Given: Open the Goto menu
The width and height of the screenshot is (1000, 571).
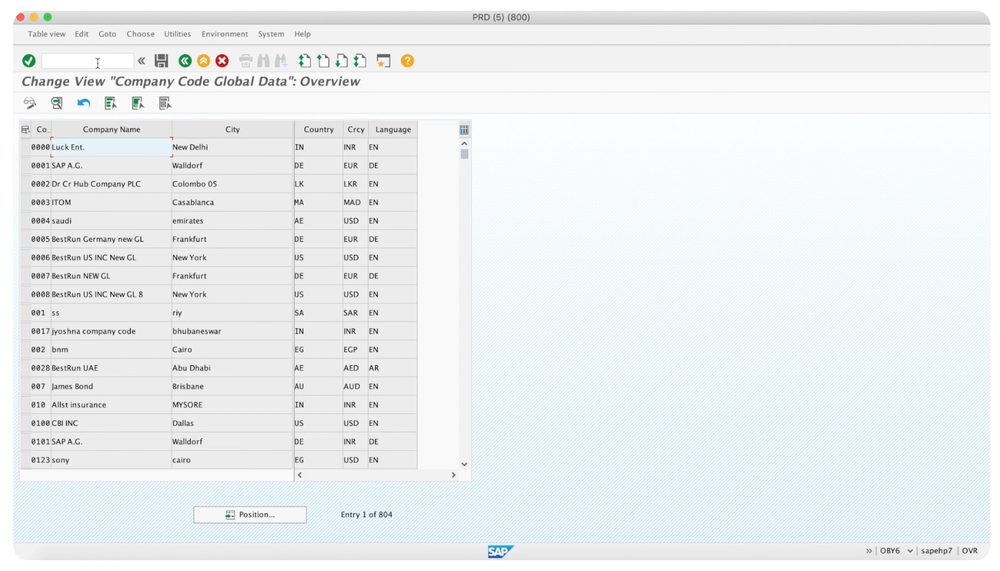Looking at the screenshot, I should 107,34.
